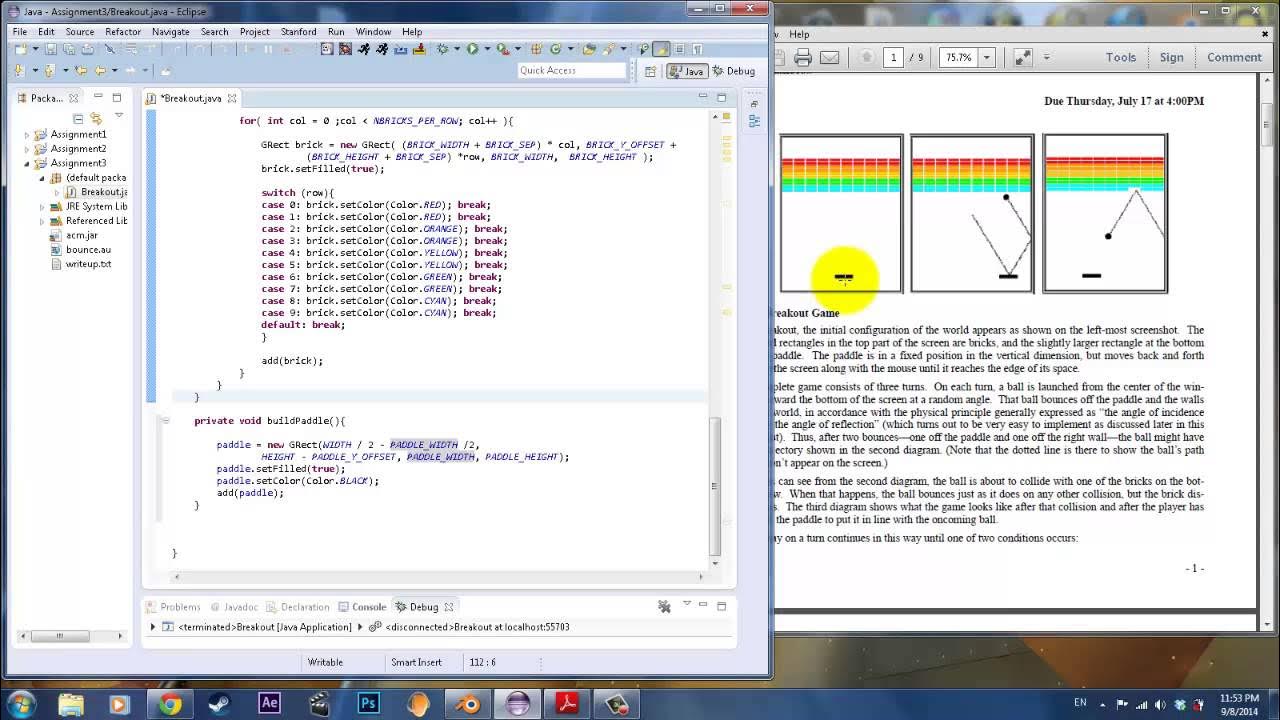The width and height of the screenshot is (1280, 720).
Task: Switch to the Debug perspective
Action: coord(733,71)
